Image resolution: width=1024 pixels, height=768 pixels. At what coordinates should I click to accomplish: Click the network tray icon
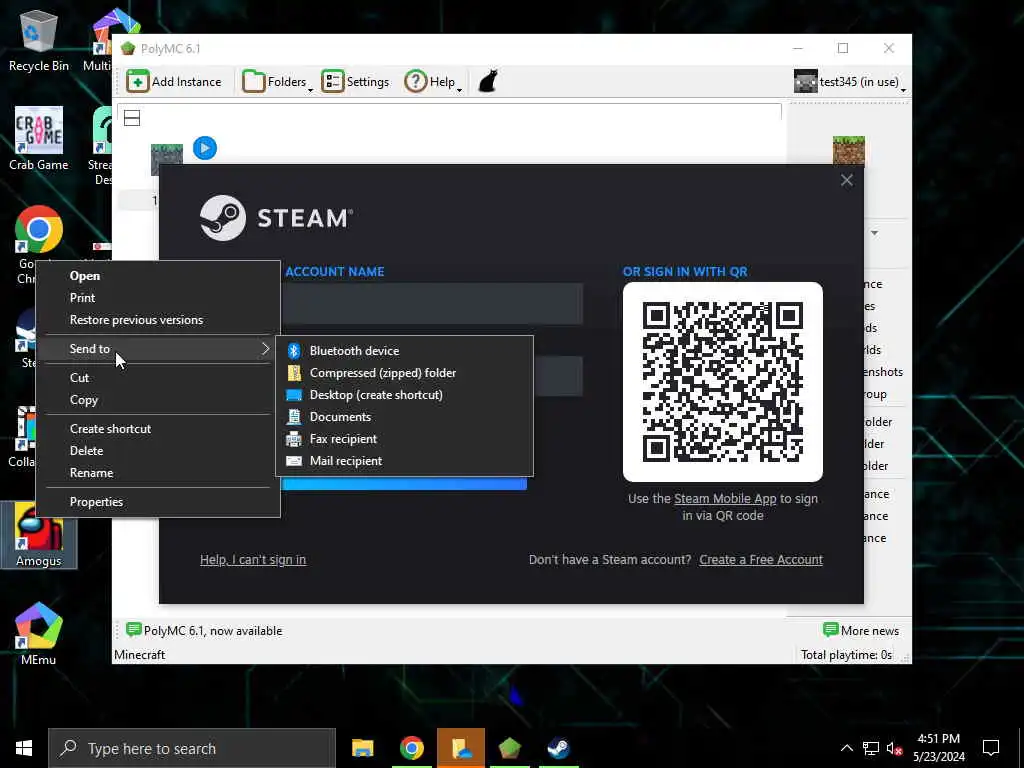click(871, 748)
